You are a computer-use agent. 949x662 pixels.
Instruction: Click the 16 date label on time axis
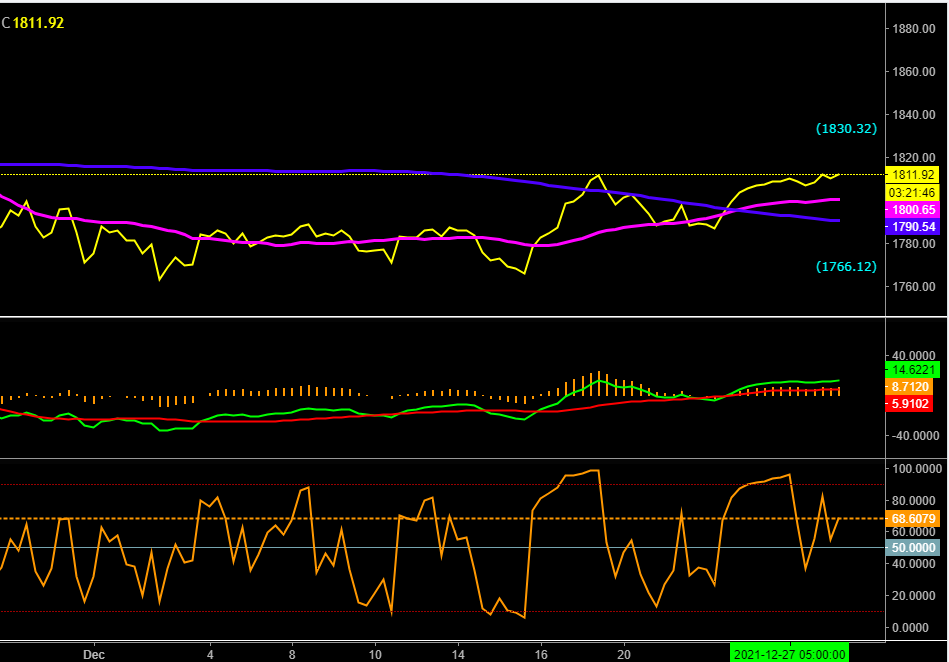click(541, 655)
